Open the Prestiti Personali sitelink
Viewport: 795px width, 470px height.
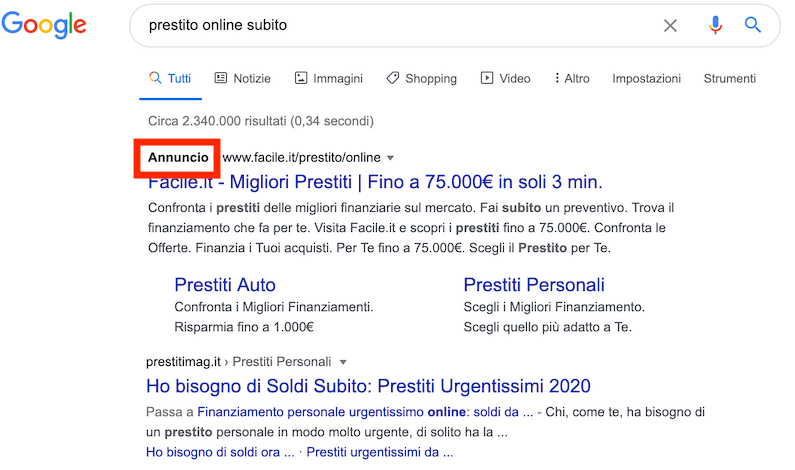[x=534, y=285]
